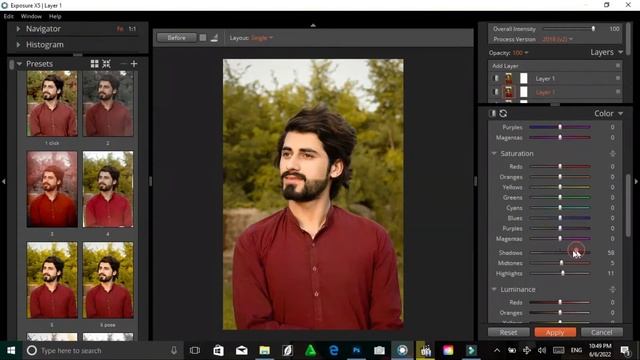
Task: Open the Process Version dropdown
Action: tap(557, 39)
